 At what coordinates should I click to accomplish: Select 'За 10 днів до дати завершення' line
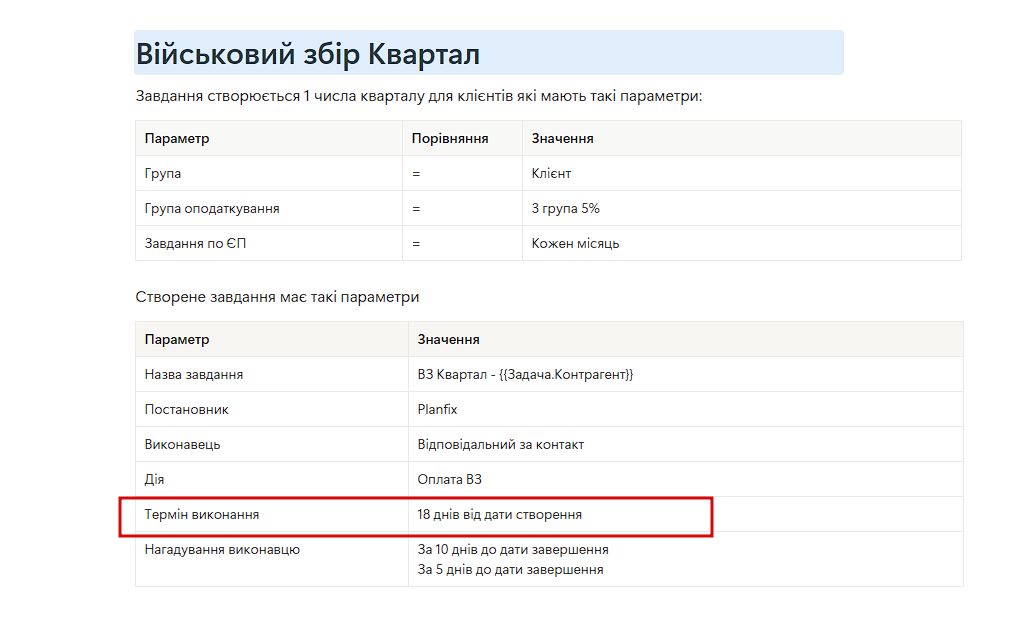(x=513, y=550)
